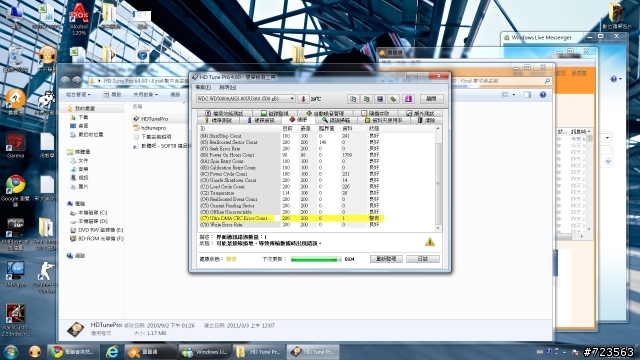Viewport: 640px width, 360px height.
Task: Select DVD RW drive (E:) in navigation pane
Action: [x=96, y=230]
